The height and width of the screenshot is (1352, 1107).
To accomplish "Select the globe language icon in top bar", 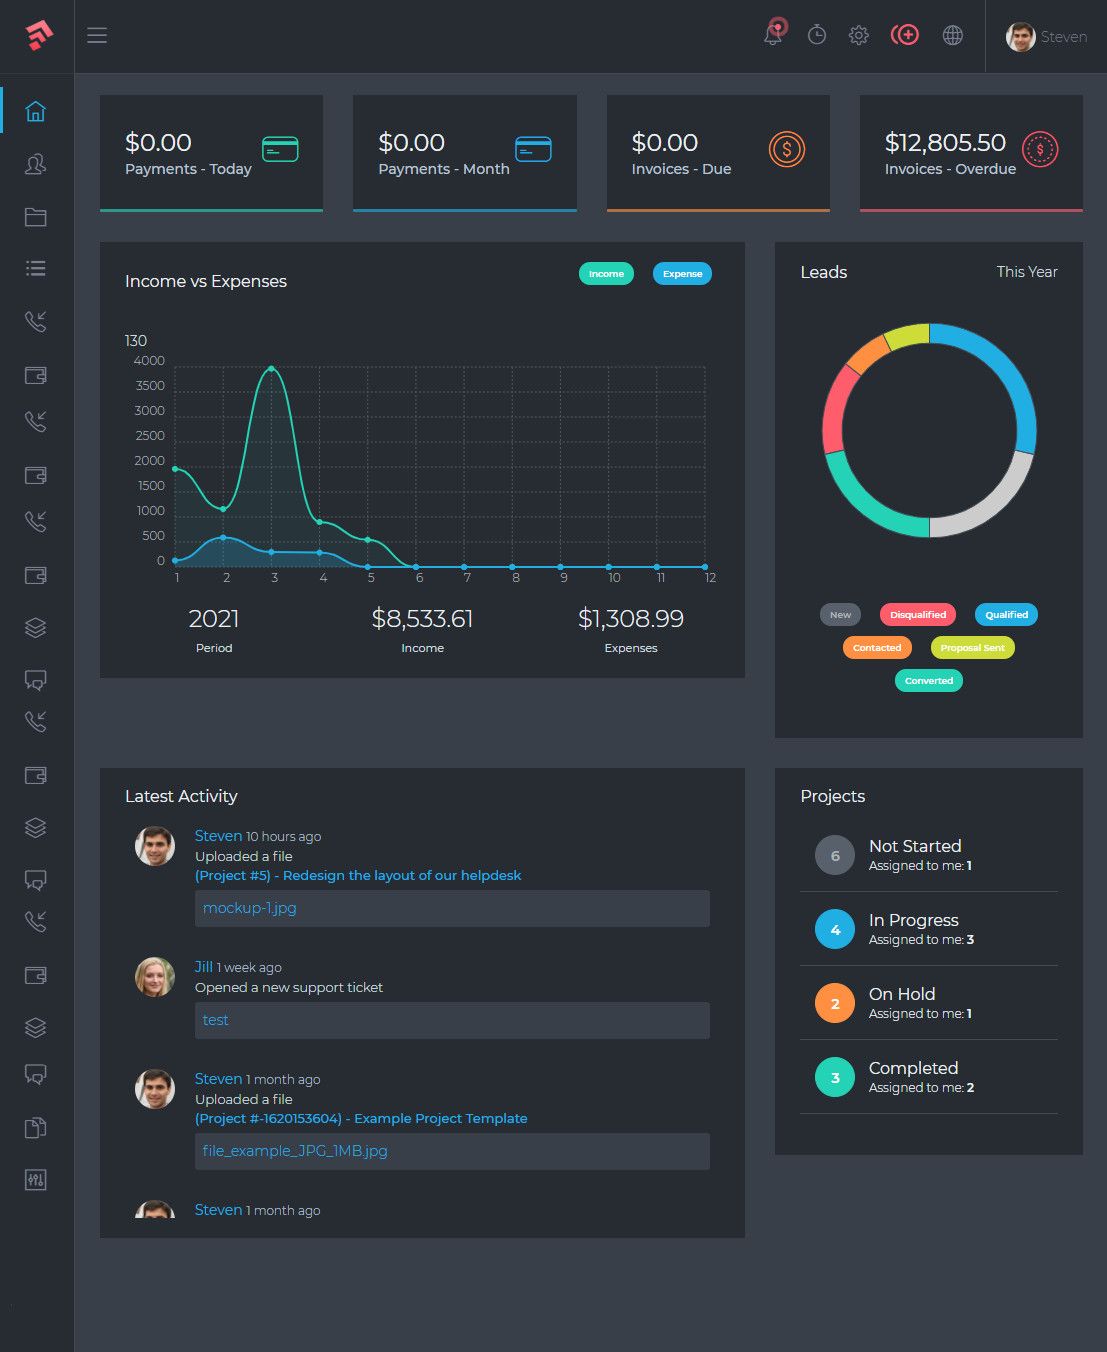I will point(953,35).
